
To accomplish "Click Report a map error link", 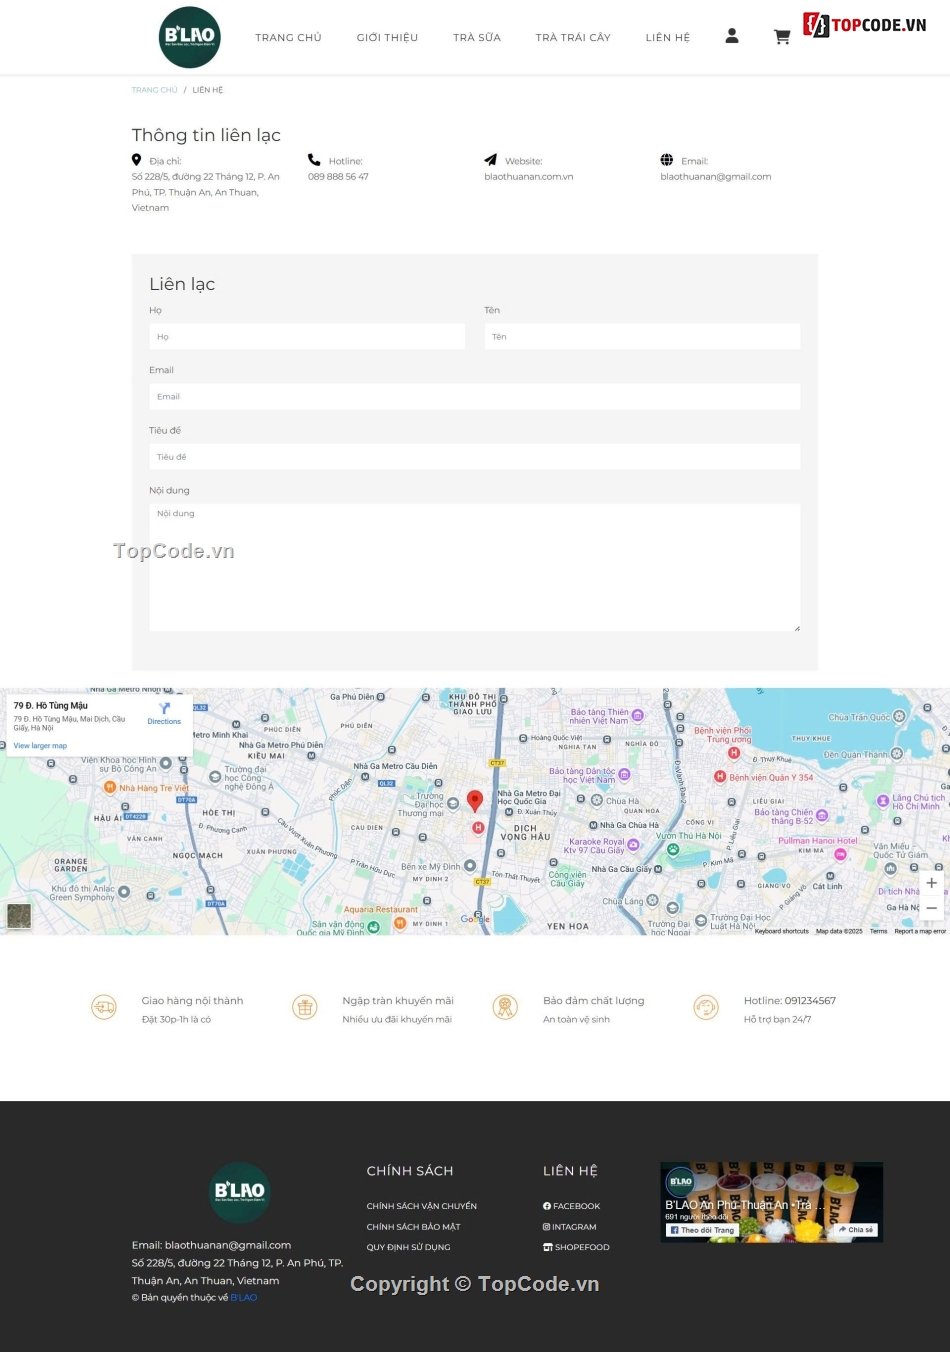I will tap(920, 931).
